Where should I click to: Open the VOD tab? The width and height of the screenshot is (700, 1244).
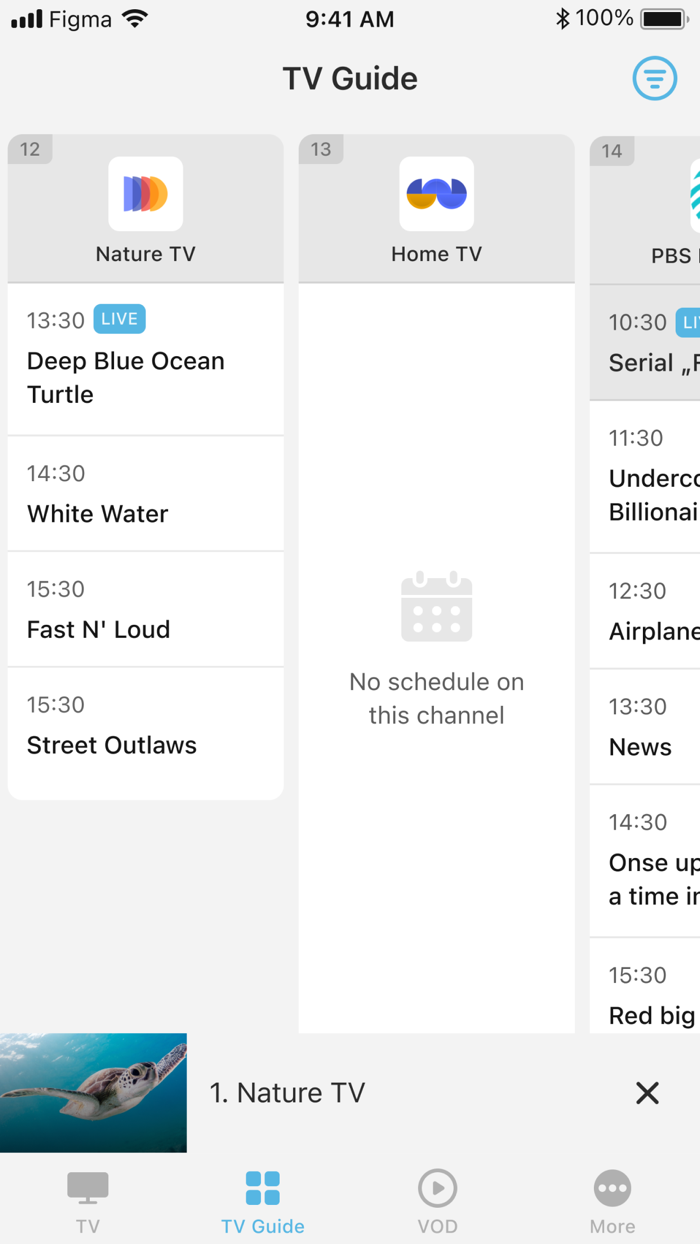pos(437,1200)
